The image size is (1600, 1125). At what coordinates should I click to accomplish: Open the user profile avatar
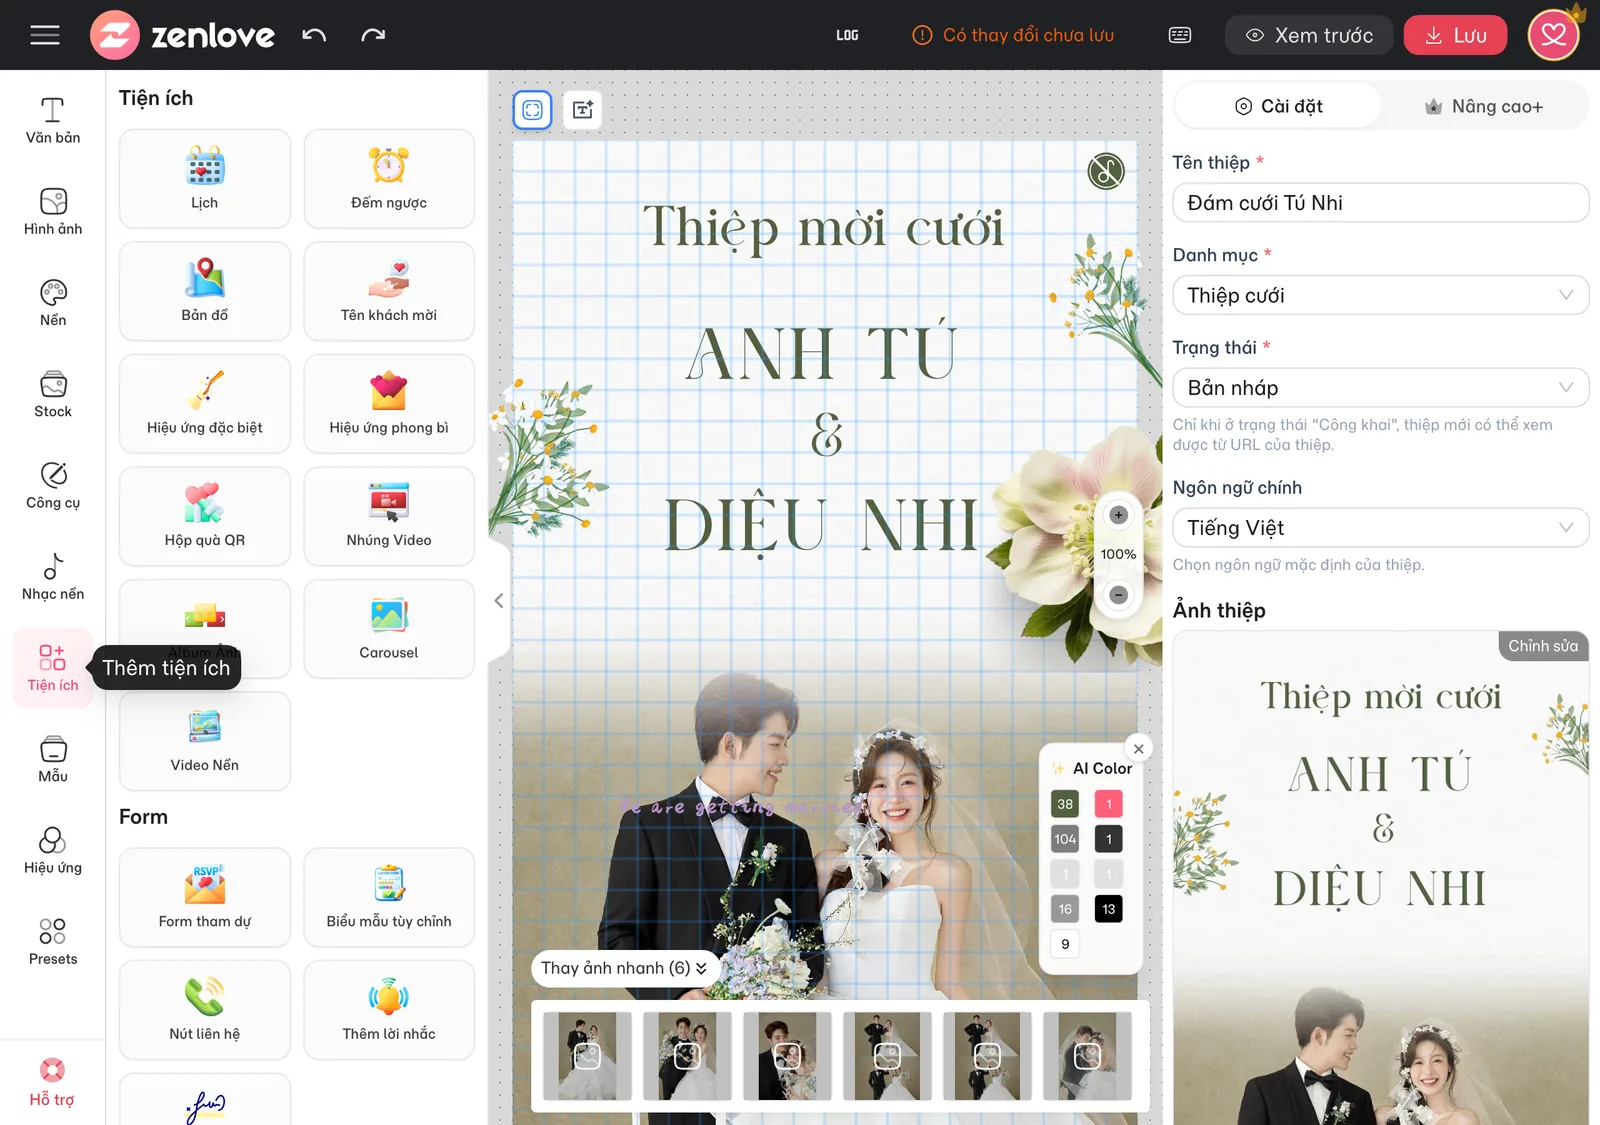click(x=1553, y=35)
